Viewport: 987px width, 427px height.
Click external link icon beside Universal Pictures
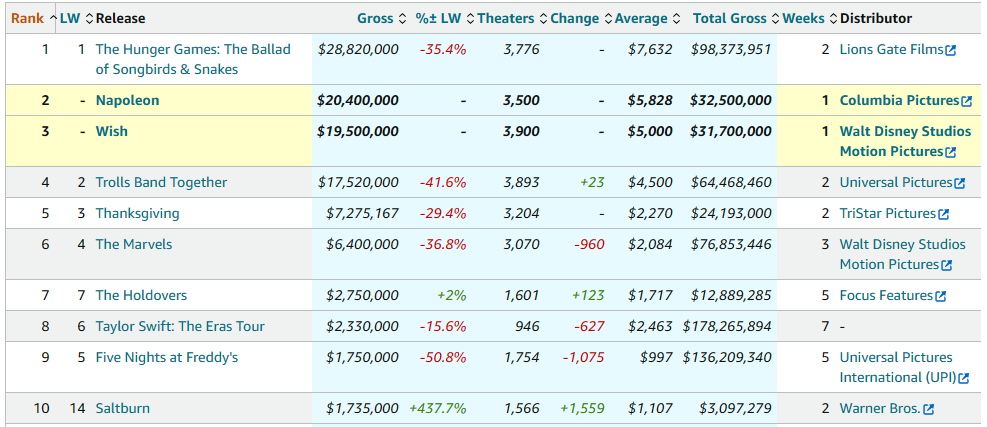[960, 184]
